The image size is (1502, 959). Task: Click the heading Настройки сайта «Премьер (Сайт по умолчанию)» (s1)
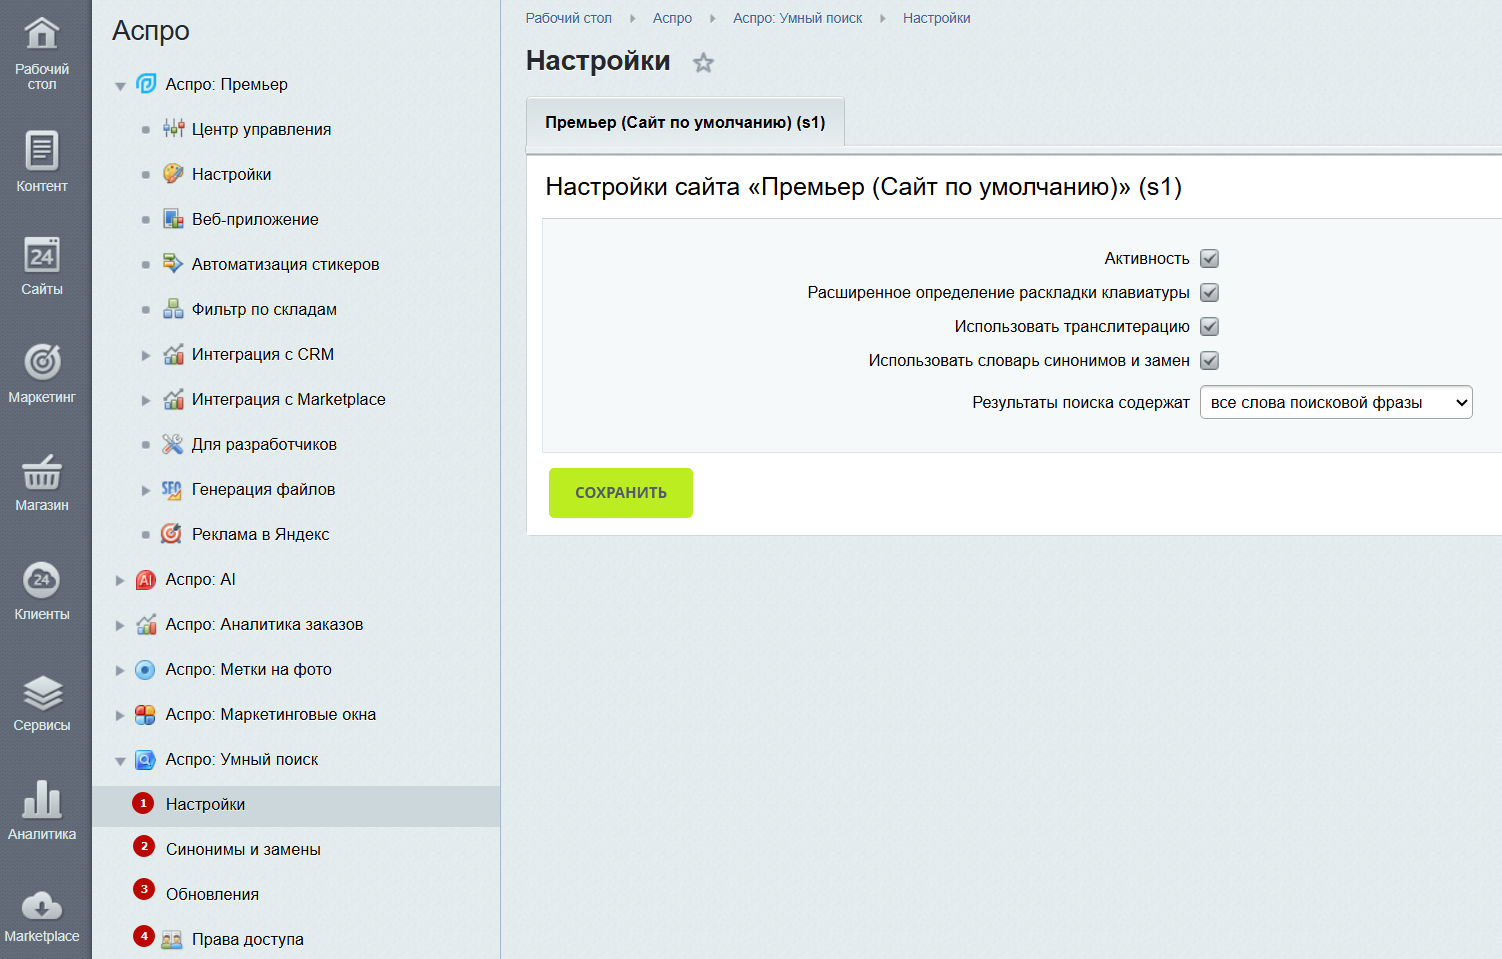point(864,187)
